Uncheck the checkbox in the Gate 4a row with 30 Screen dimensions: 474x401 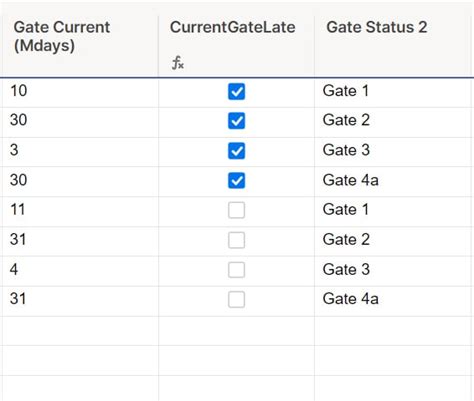[236, 180]
